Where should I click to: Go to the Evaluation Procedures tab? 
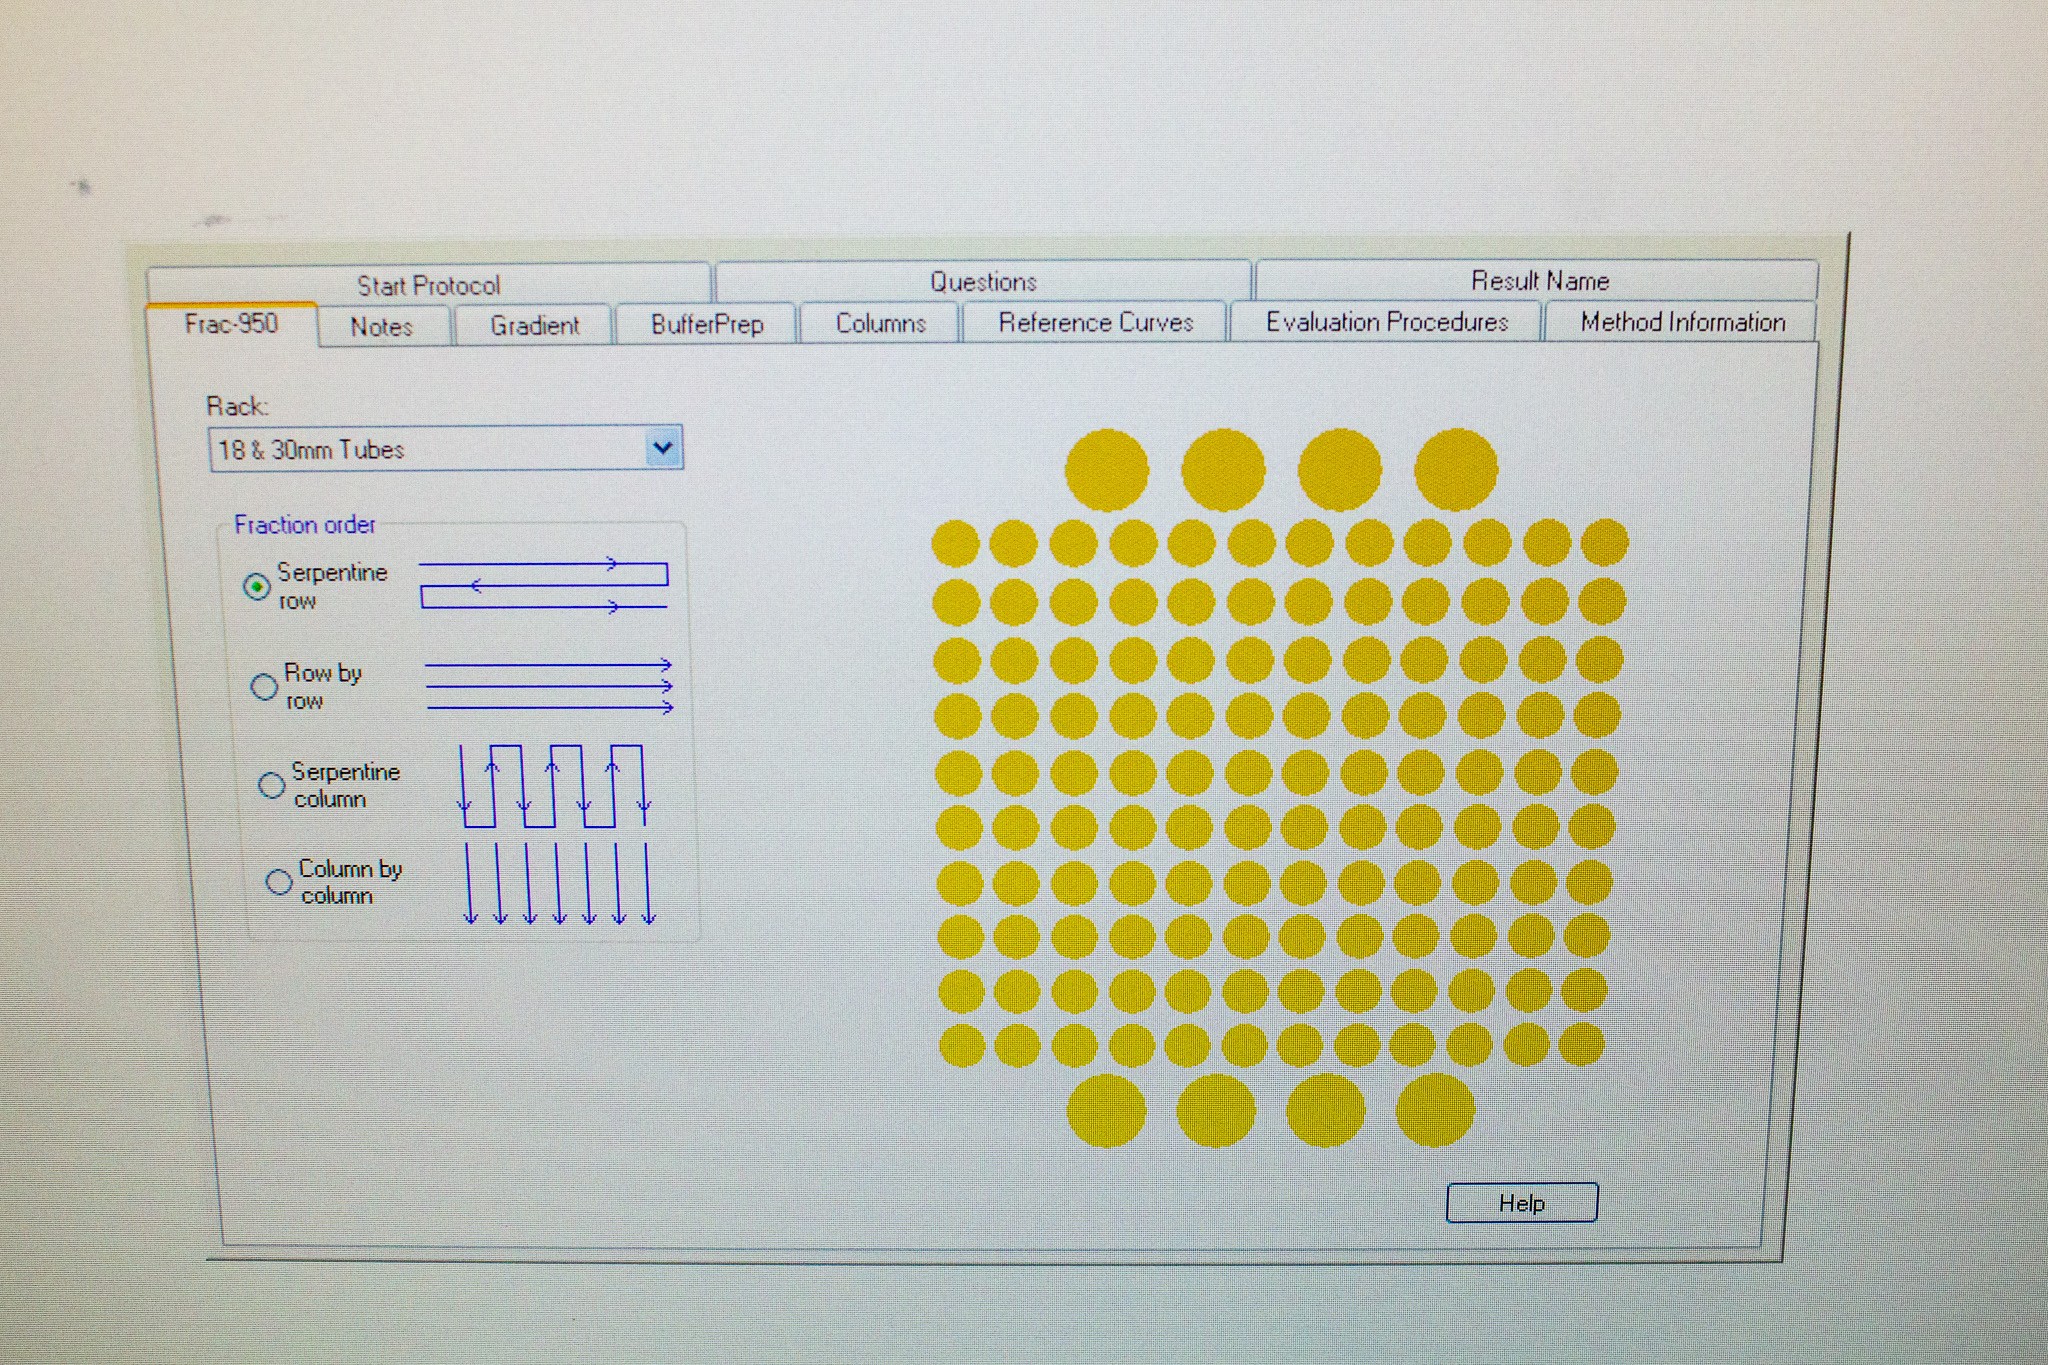[1386, 322]
